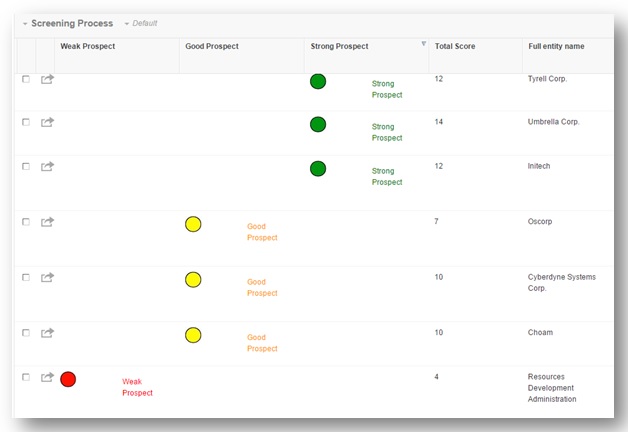Click total score 10 for Cyberdyne Systems
The height and width of the screenshot is (432, 628).
(439, 277)
